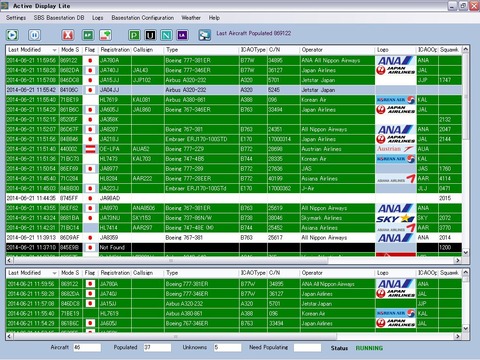
Task: Click Embraer ERJ170-100STD type cell
Action: pyautogui.click(x=202, y=139)
